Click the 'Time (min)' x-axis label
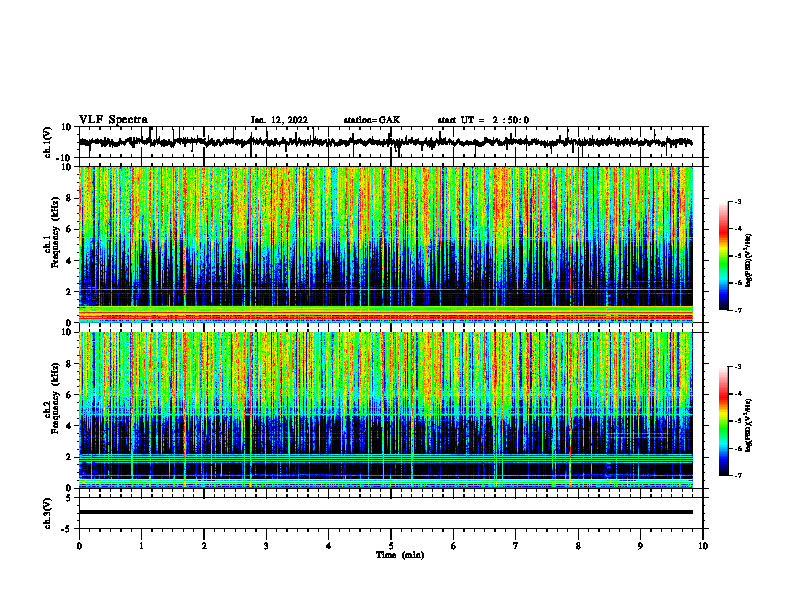 (400, 555)
